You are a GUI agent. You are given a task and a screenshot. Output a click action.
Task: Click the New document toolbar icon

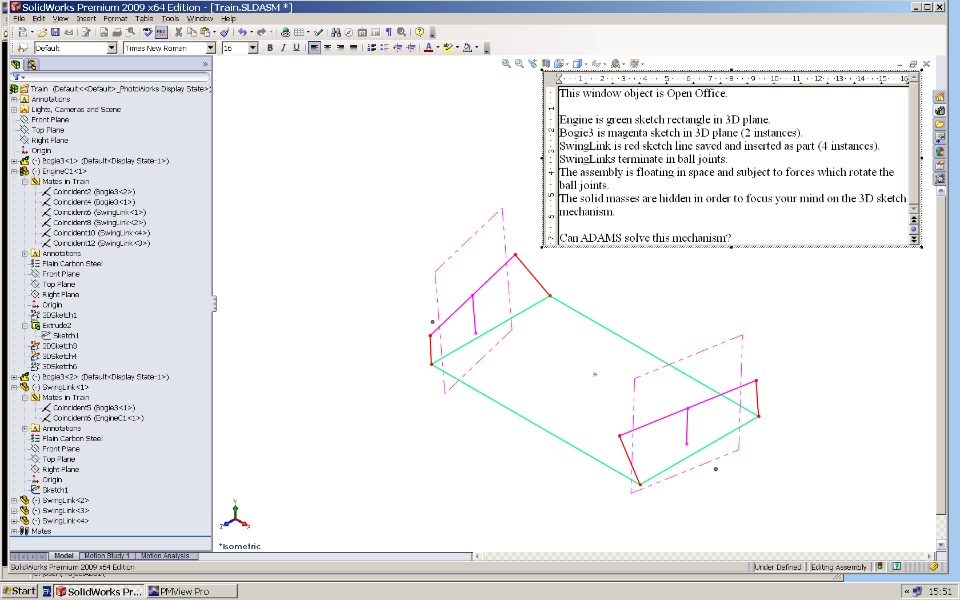[x=23, y=32]
